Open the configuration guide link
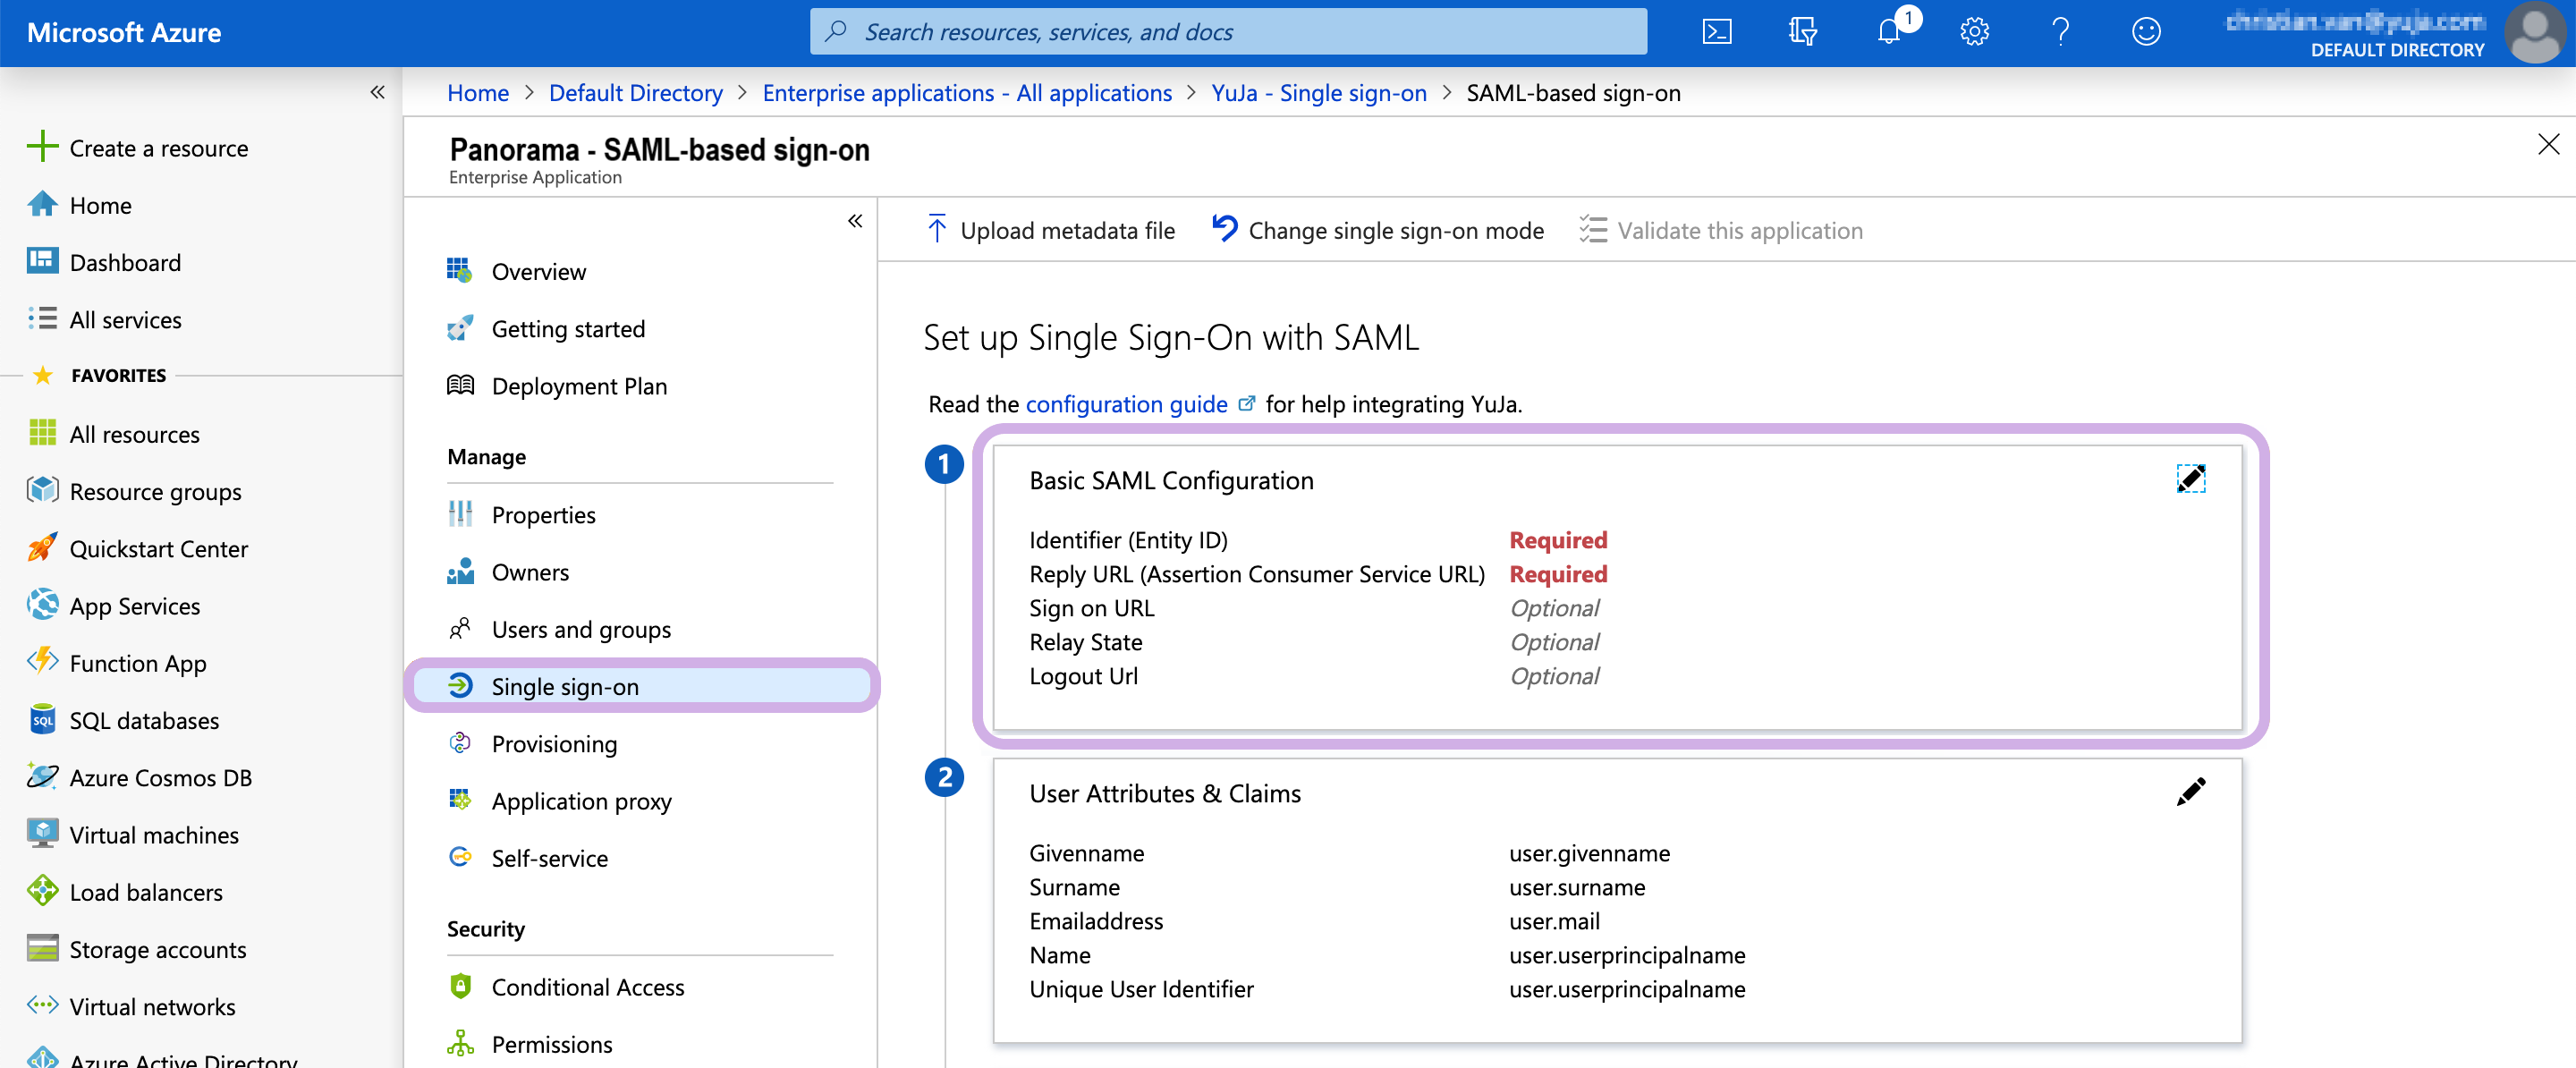The width and height of the screenshot is (2576, 1068). coord(1126,404)
